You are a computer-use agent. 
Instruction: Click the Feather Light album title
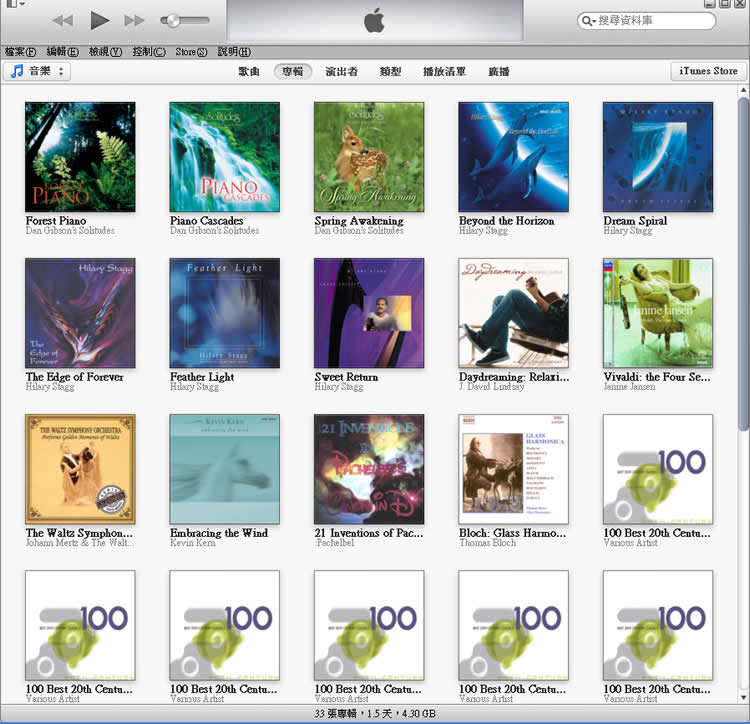coord(202,377)
